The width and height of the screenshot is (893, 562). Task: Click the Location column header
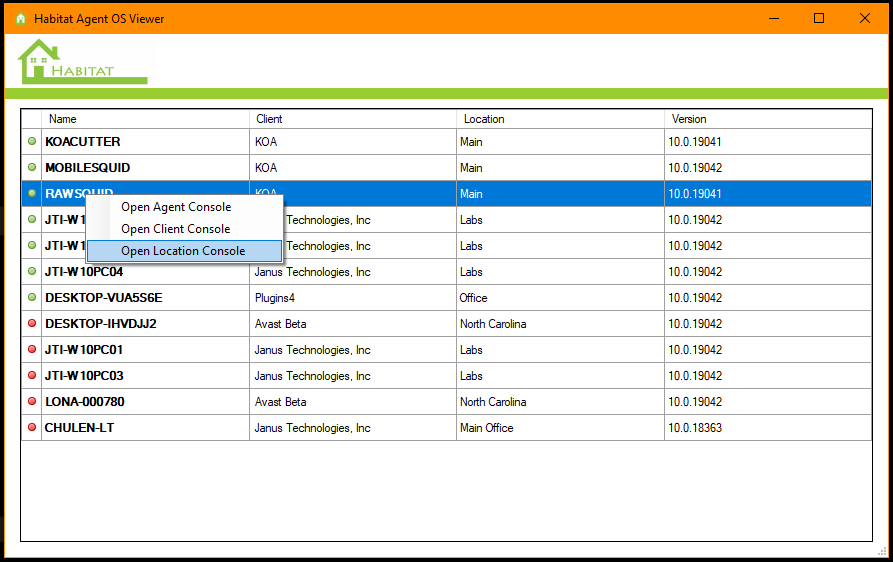pyautogui.click(x=484, y=119)
